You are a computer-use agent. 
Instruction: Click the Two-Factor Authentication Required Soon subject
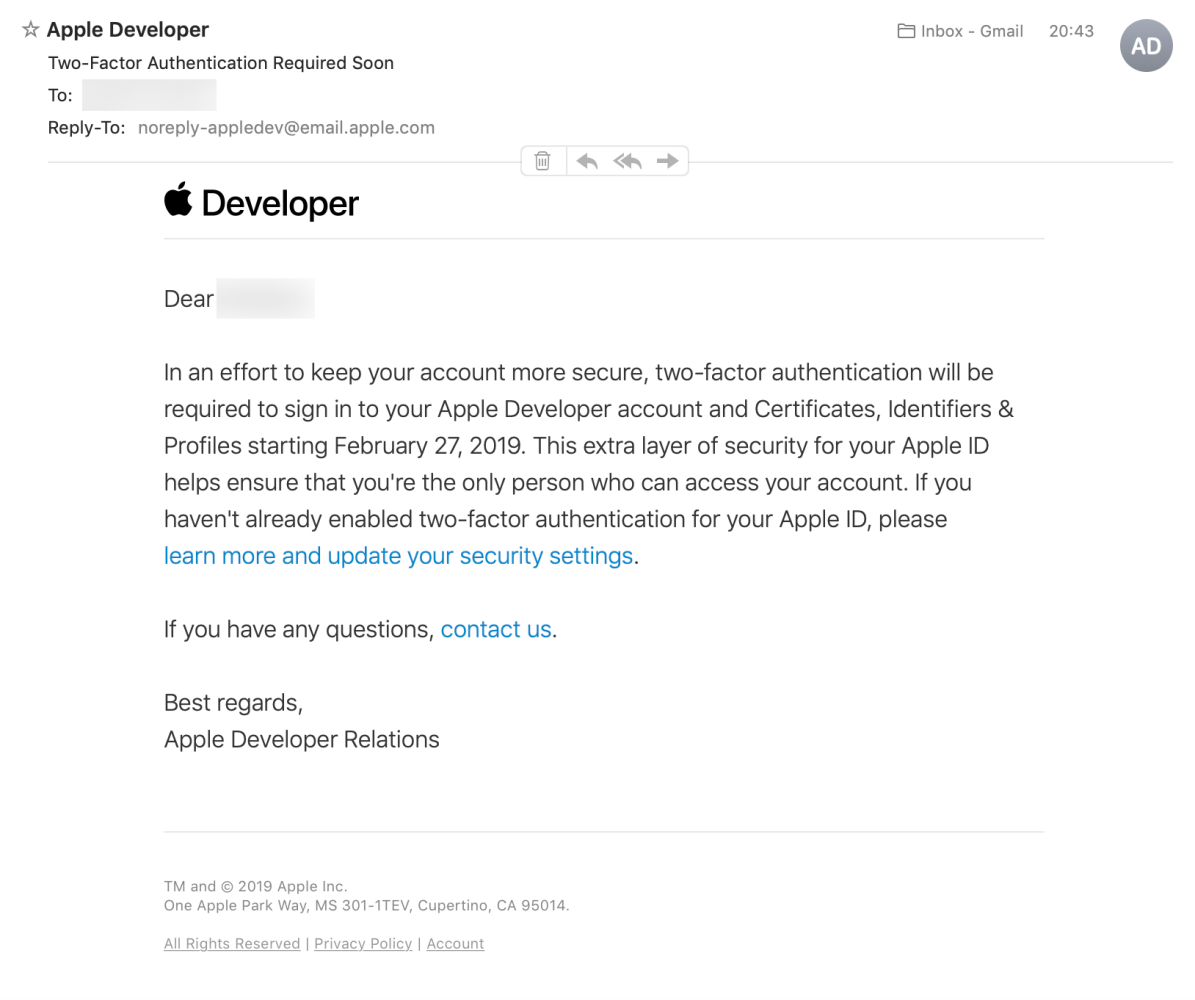pyautogui.click(x=221, y=63)
